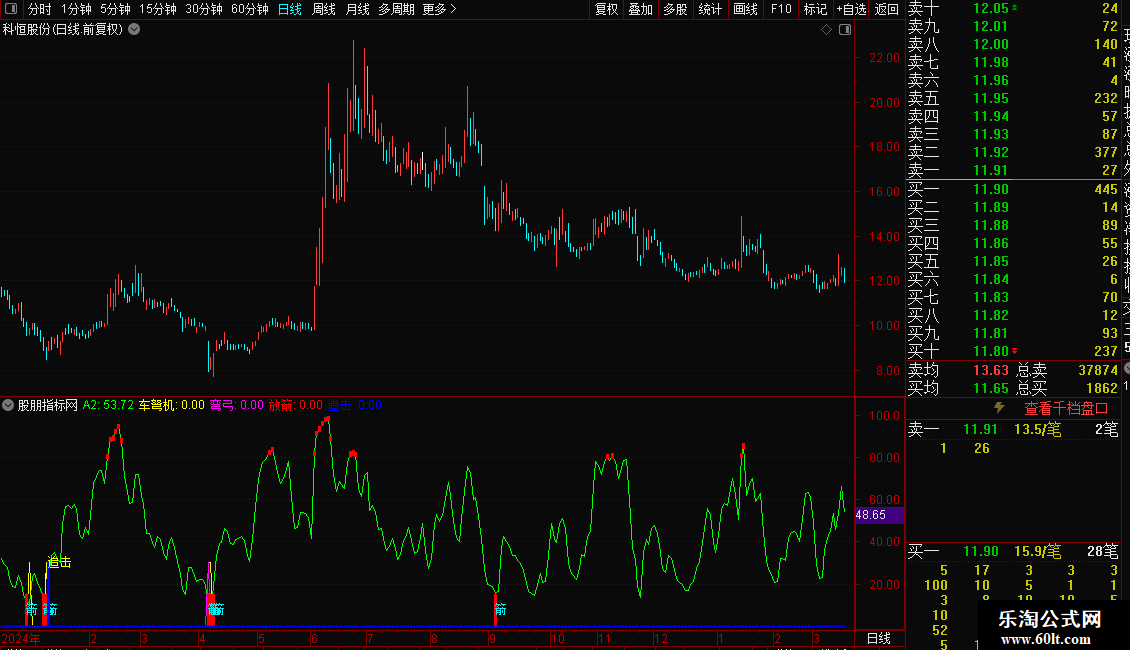Select the 1分钟 period
Screen dimensions: 1130x650
(76, 9)
